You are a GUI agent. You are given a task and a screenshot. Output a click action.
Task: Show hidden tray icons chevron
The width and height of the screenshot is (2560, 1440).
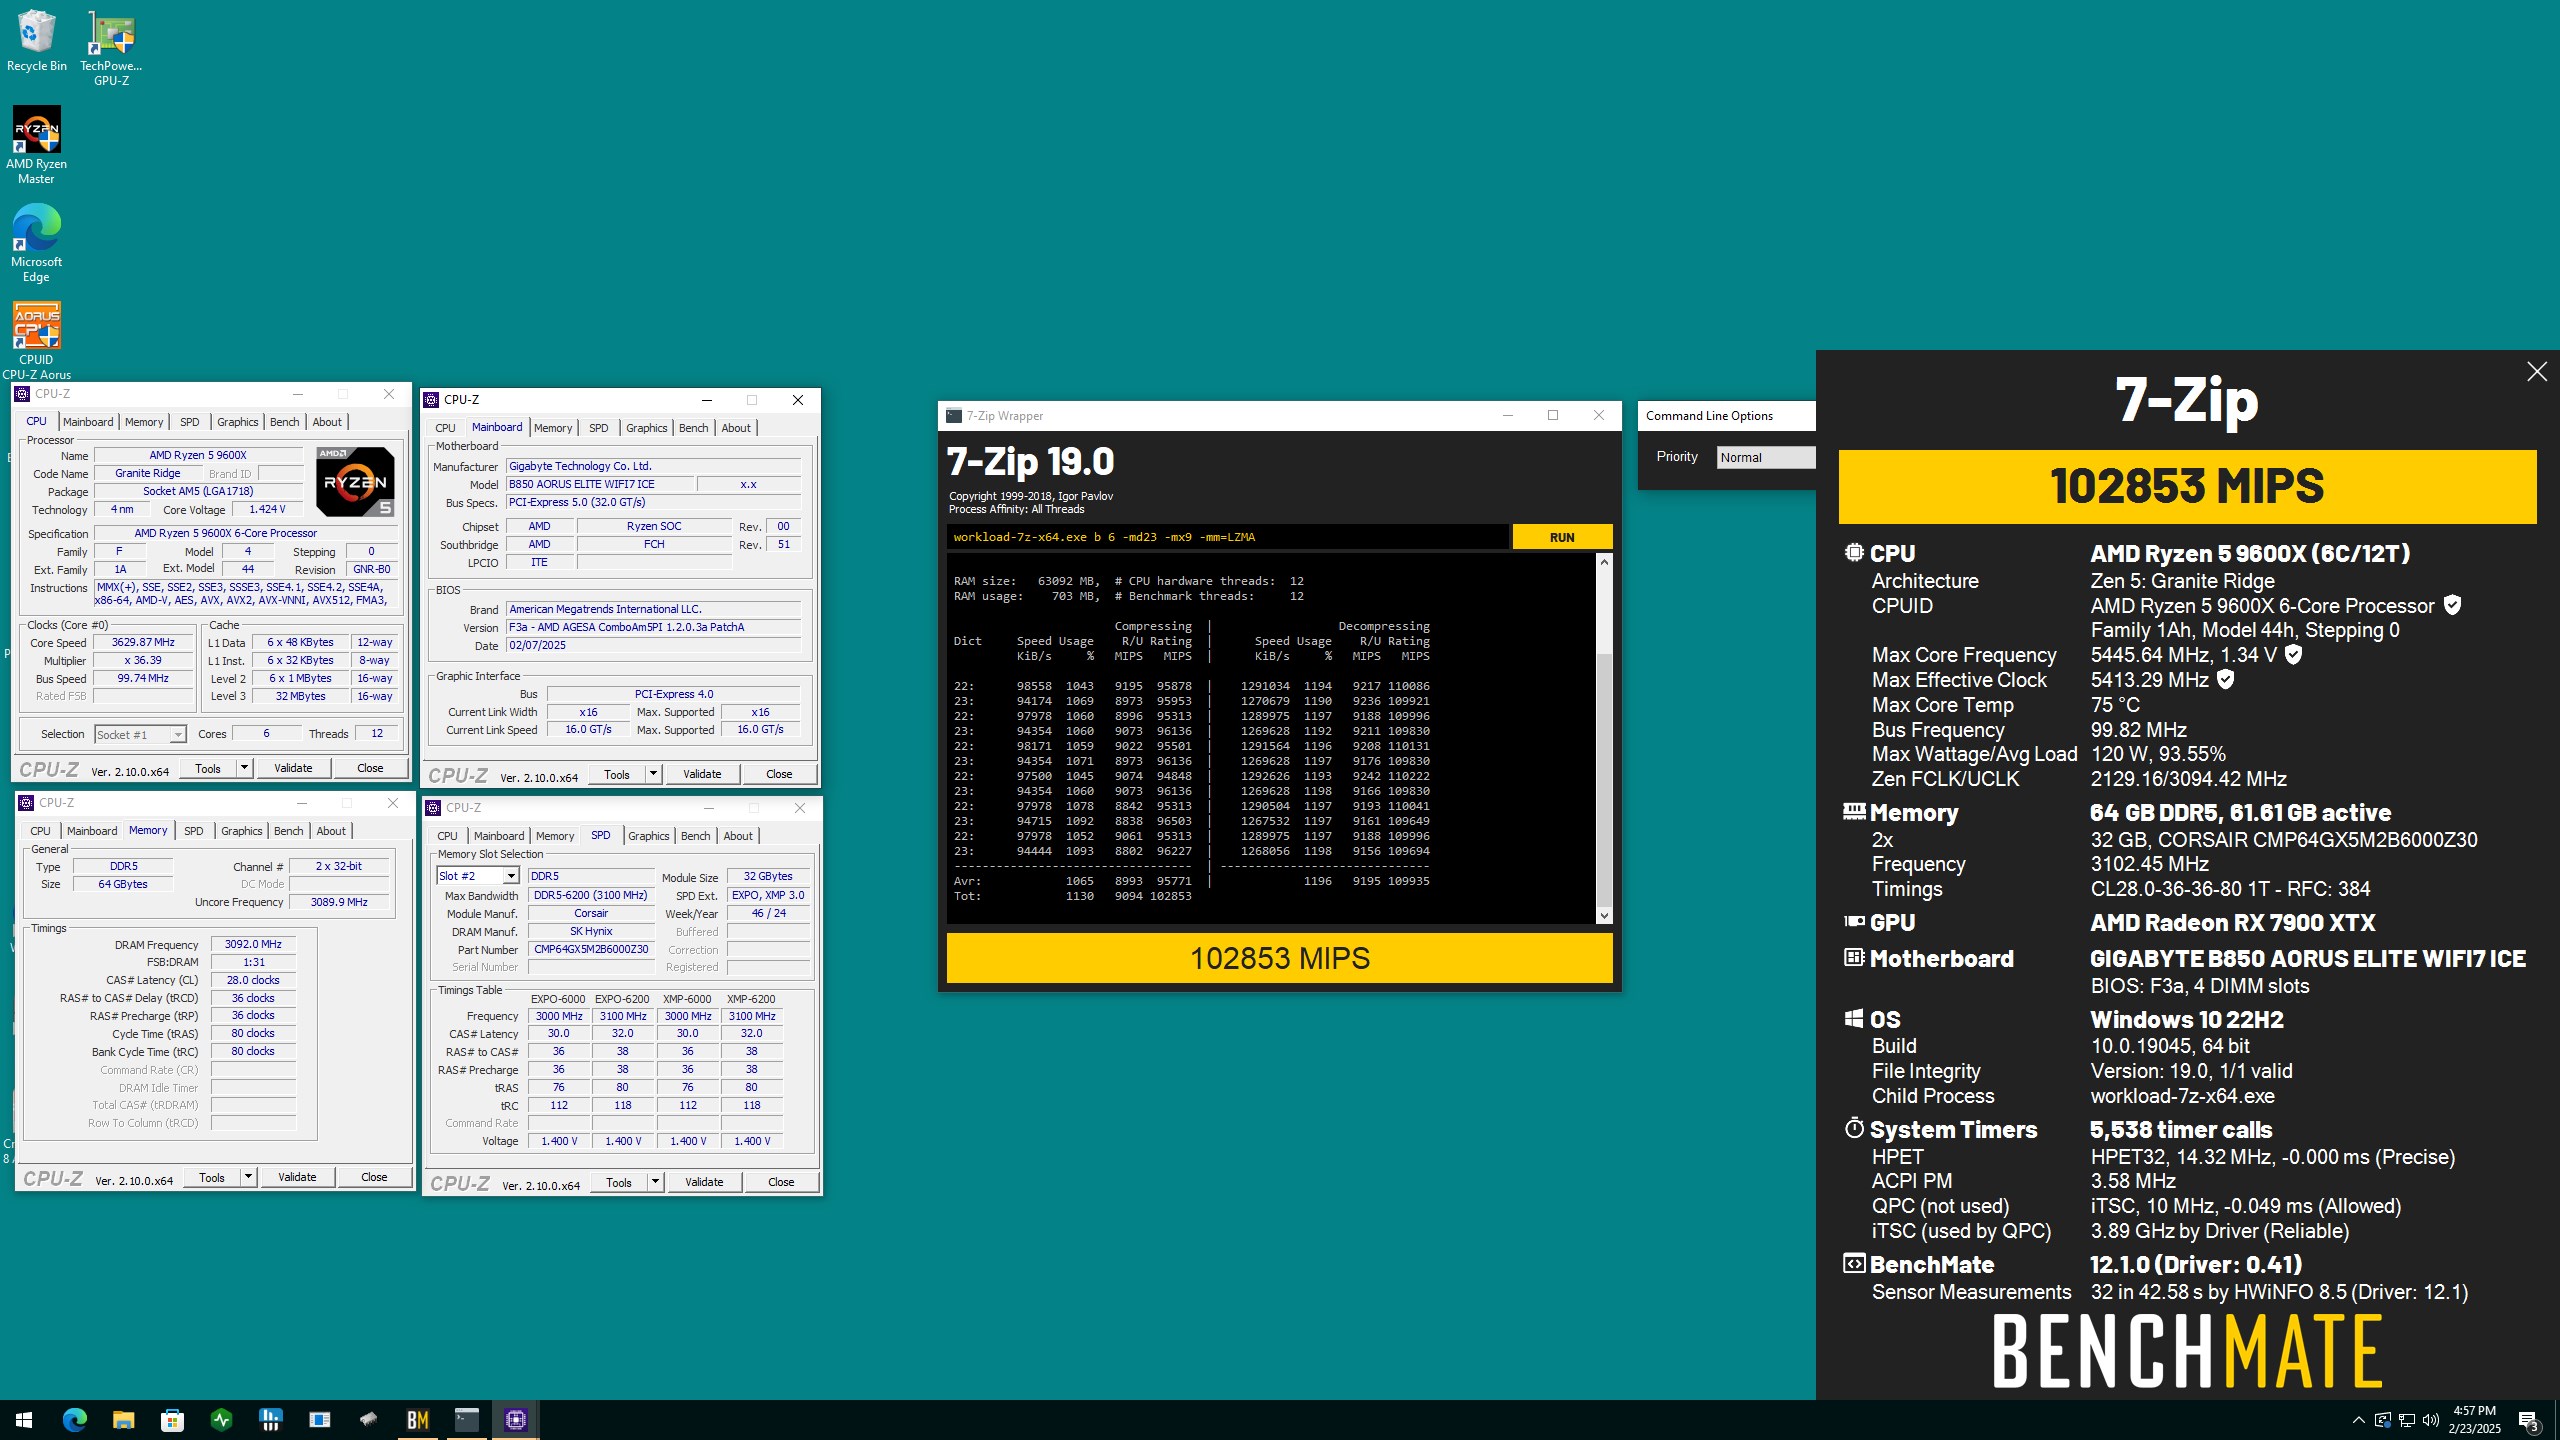tap(2358, 1420)
